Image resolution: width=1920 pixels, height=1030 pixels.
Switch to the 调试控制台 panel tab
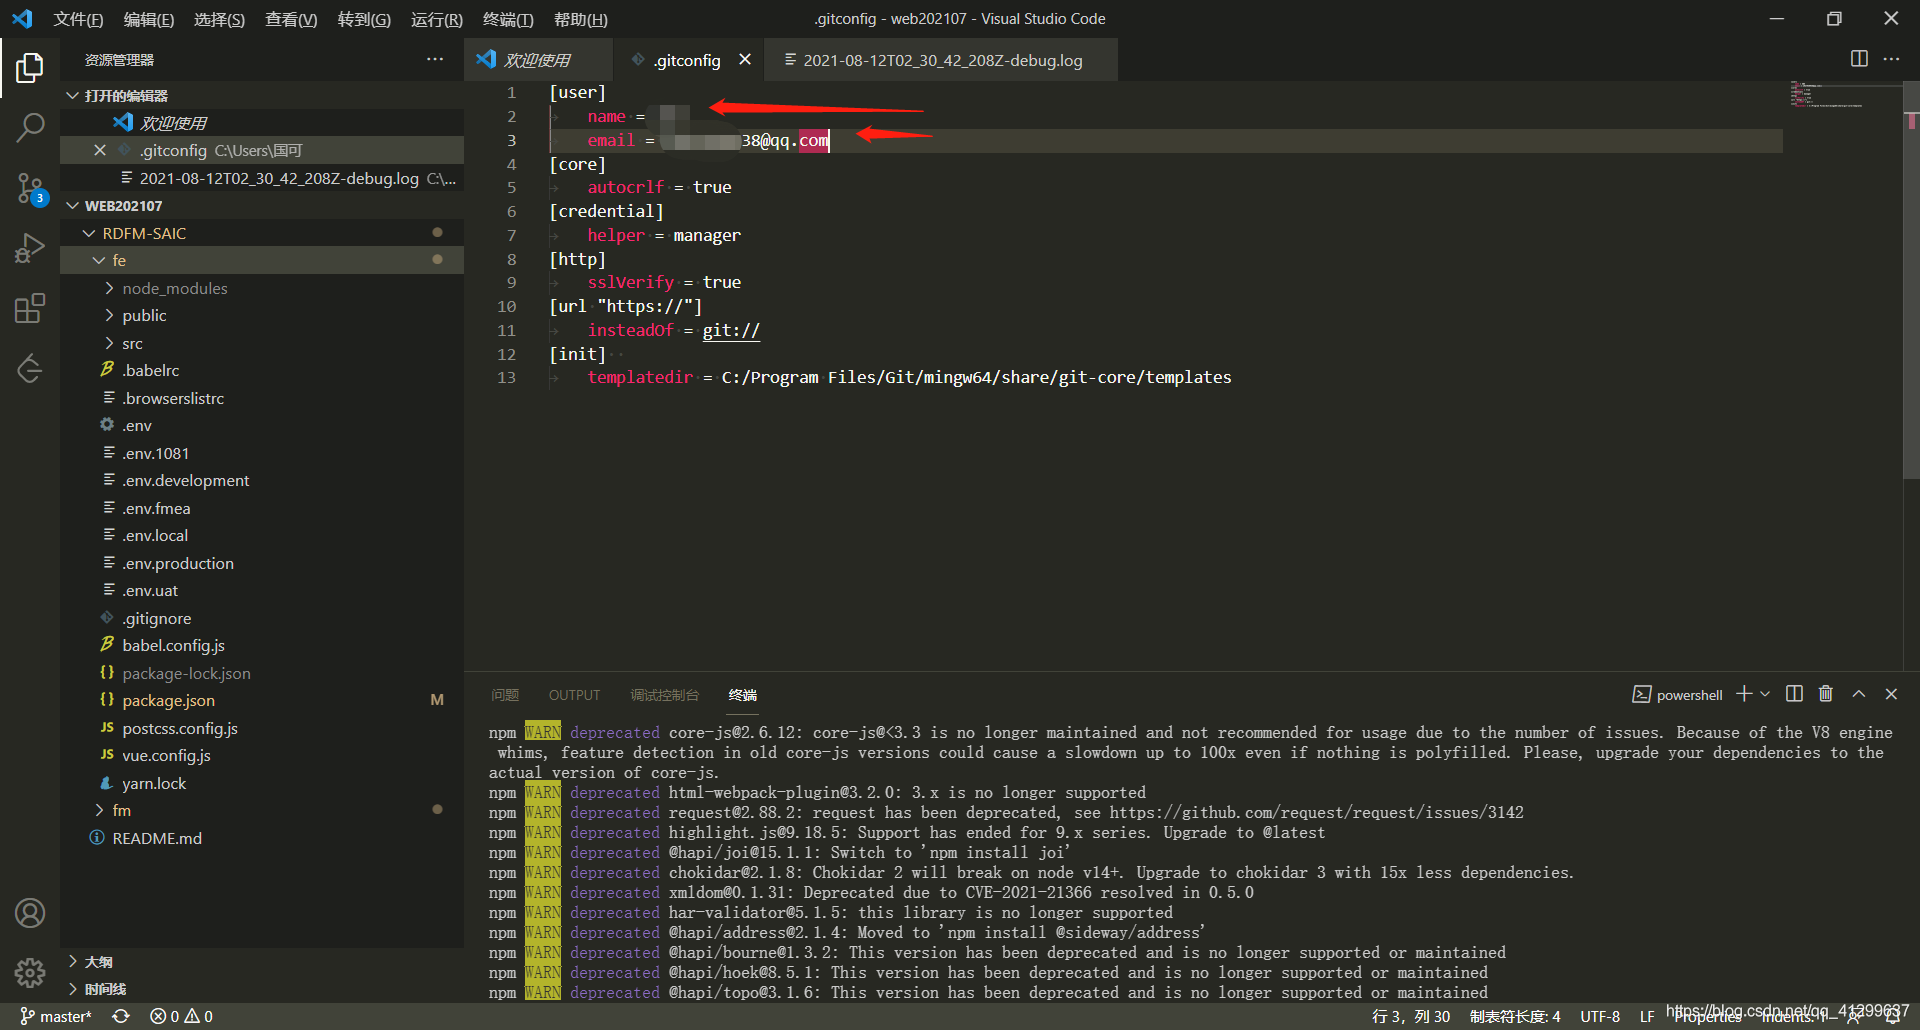[x=664, y=695]
